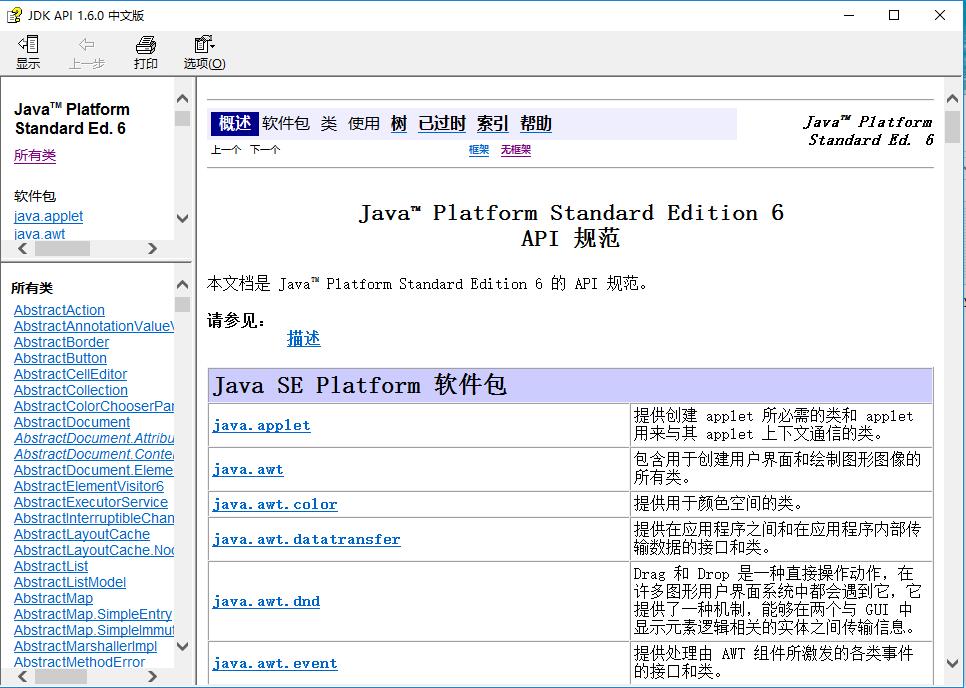Click the class list scroll-left arrow
966x688 pixels.
(23, 677)
